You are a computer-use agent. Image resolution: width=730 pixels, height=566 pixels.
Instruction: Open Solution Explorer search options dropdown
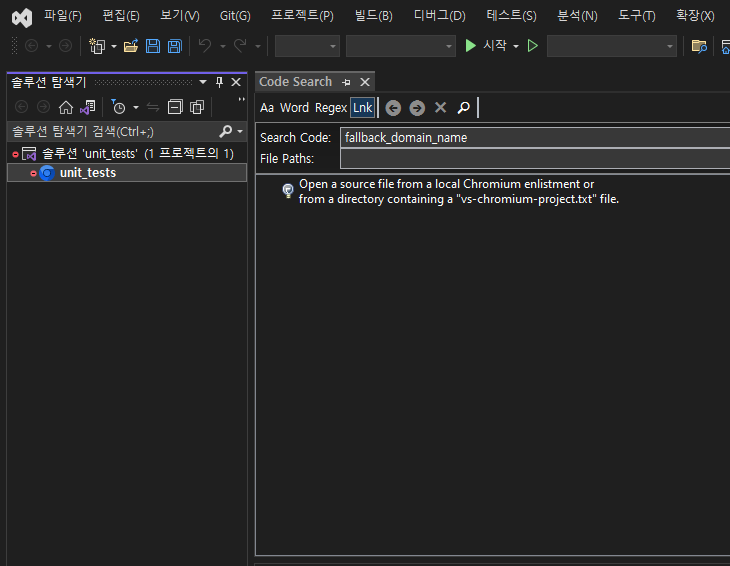point(240,132)
